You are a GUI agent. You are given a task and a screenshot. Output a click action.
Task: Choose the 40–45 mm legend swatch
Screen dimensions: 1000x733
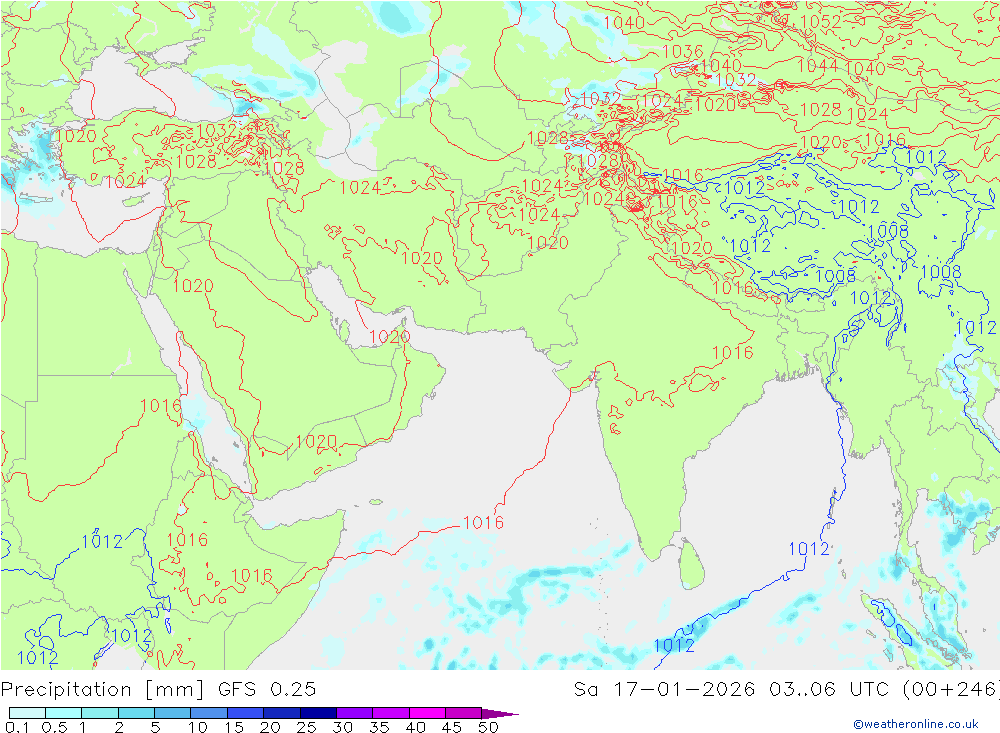(427, 713)
